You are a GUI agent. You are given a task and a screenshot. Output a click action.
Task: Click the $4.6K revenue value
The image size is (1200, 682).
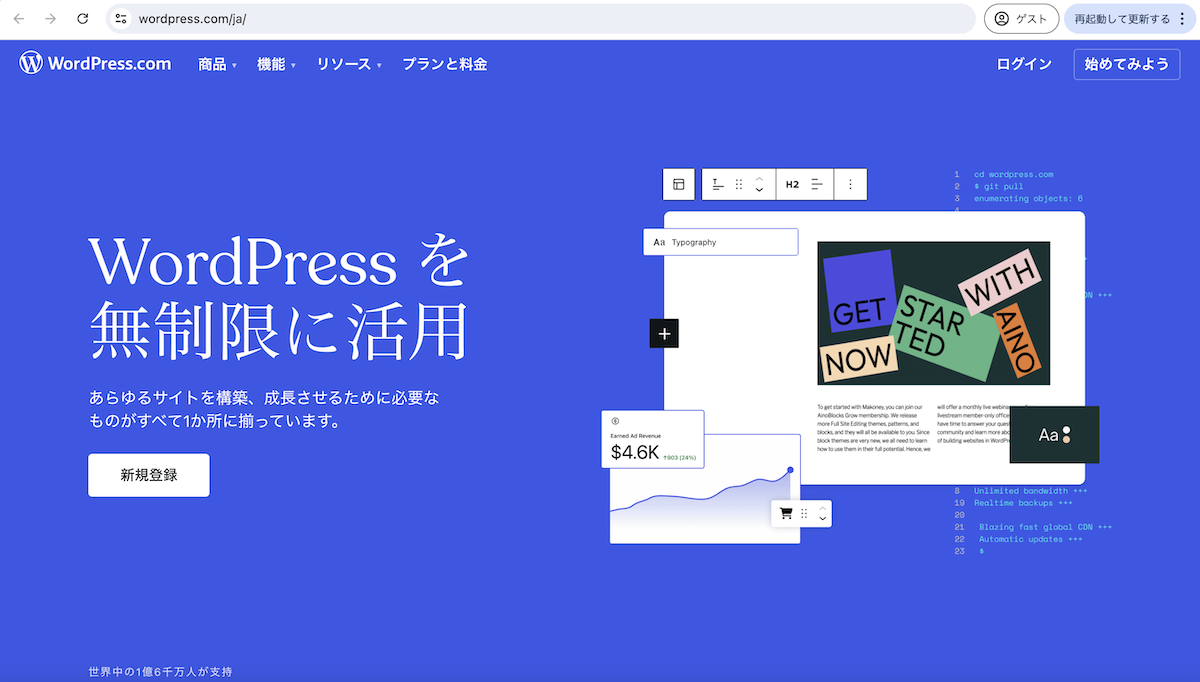[x=635, y=453]
